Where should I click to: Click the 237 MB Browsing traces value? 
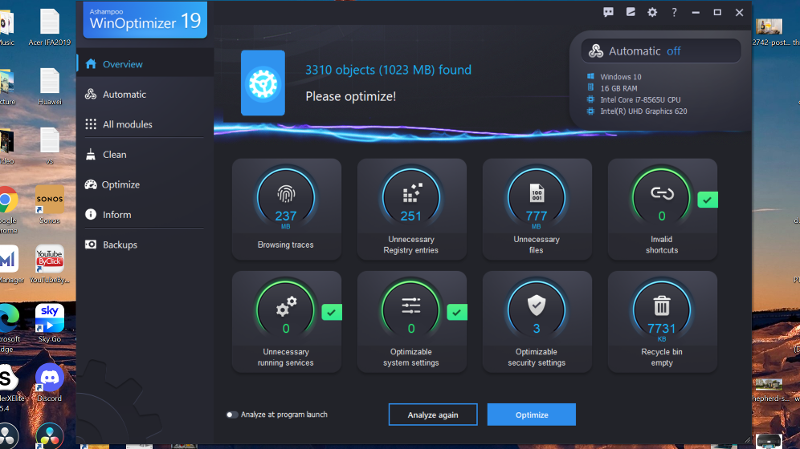286,218
